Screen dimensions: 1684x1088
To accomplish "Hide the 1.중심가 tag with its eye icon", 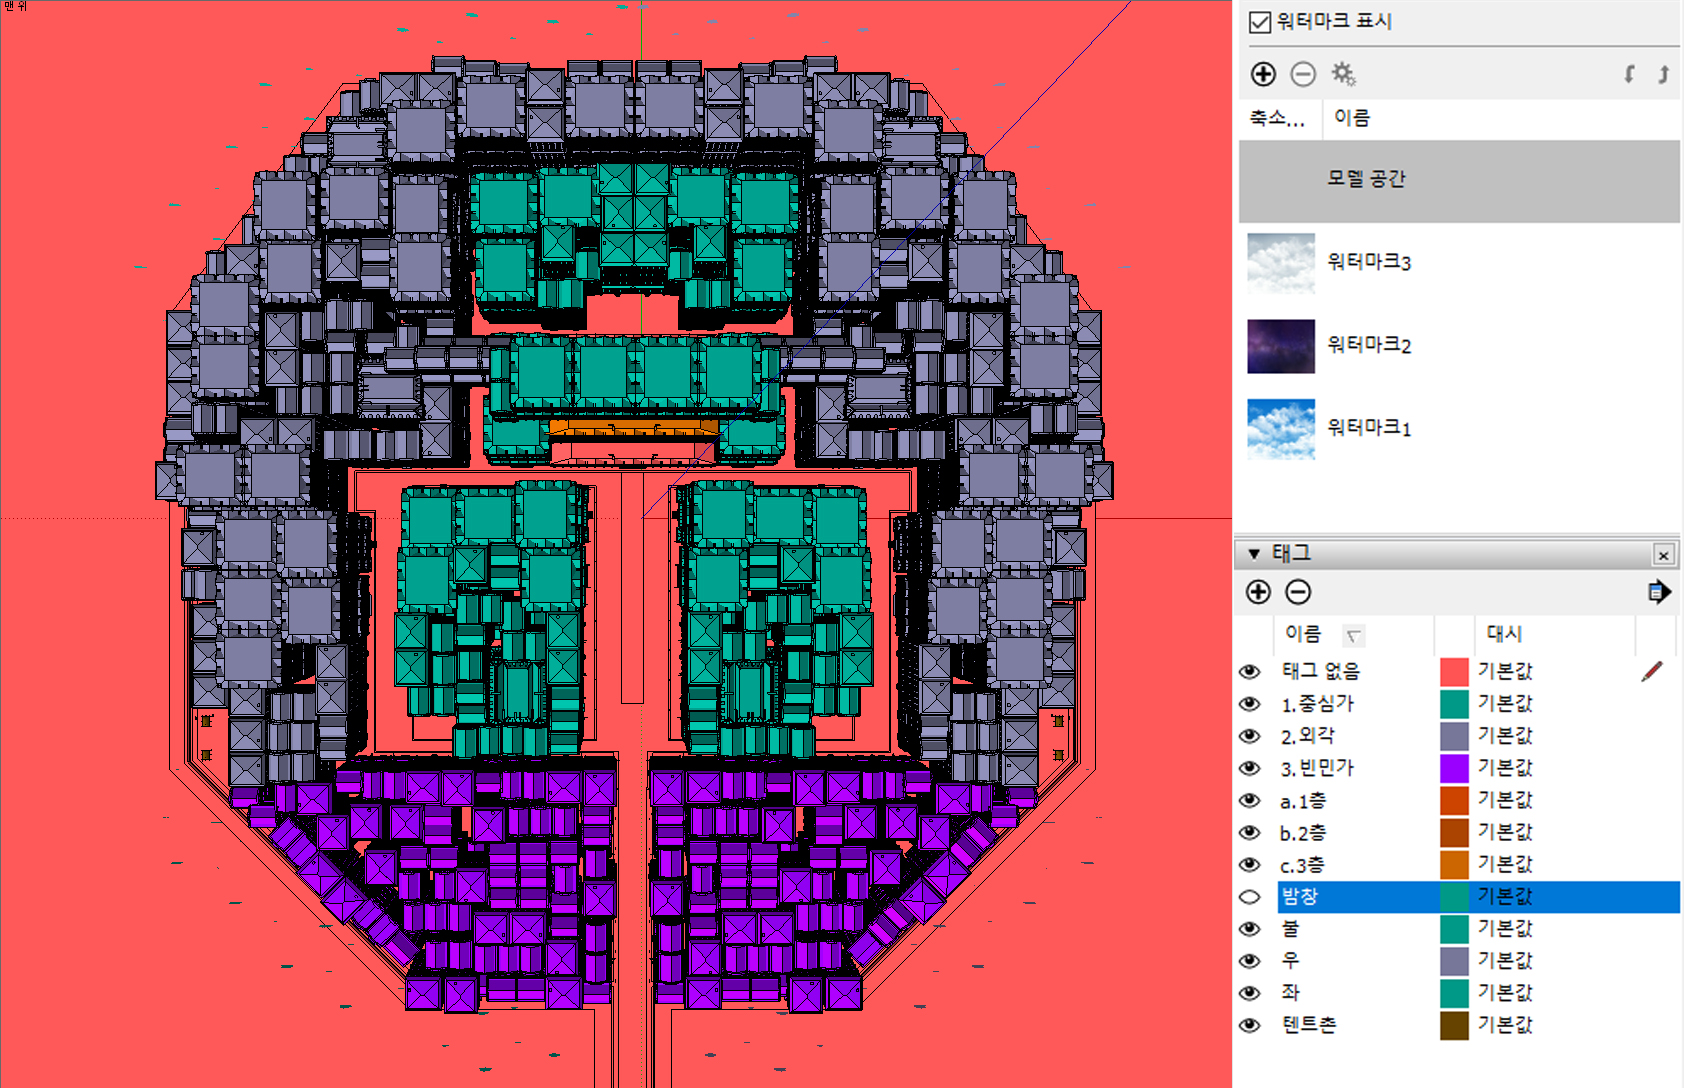I will 1250,704.
